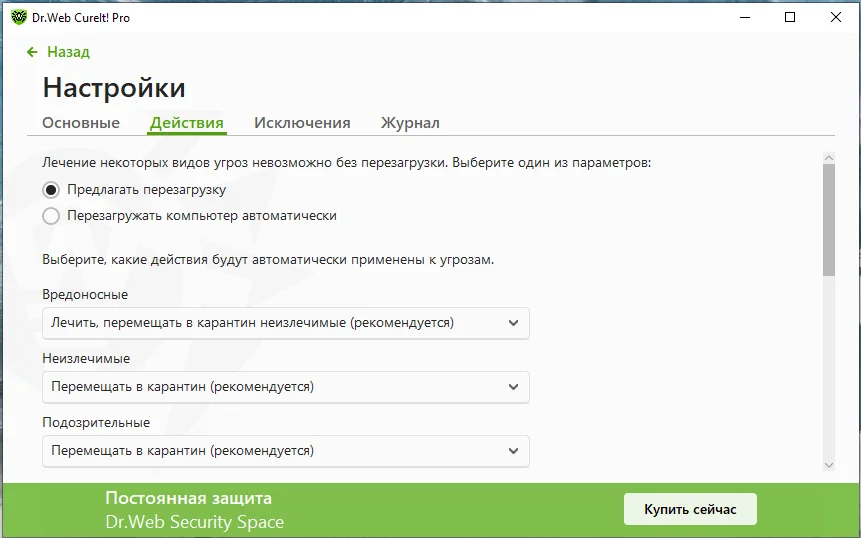Image resolution: width=861 pixels, height=538 pixels.
Task: Go back via the Назад link
Action: click(68, 52)
